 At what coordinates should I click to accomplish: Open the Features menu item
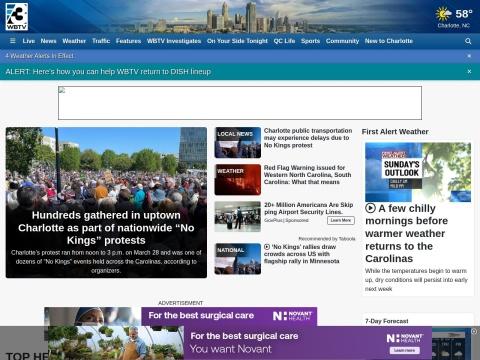128,41
